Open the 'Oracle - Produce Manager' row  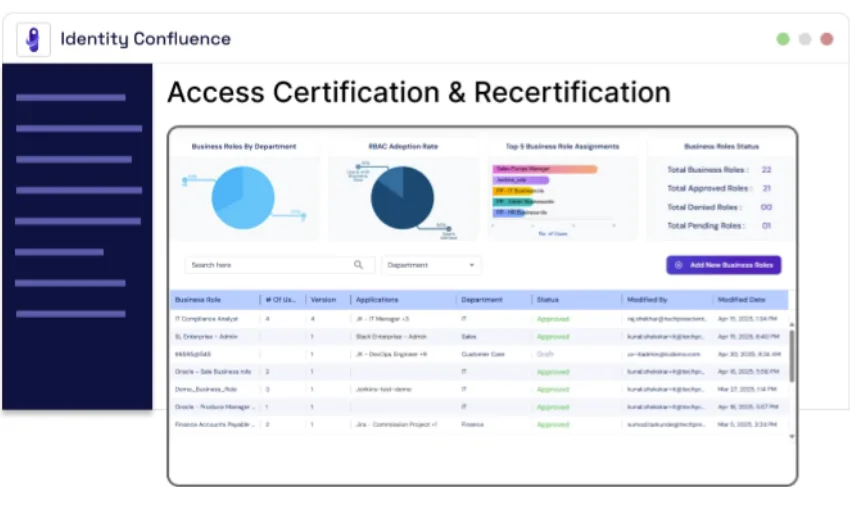[x=215, y=407]
